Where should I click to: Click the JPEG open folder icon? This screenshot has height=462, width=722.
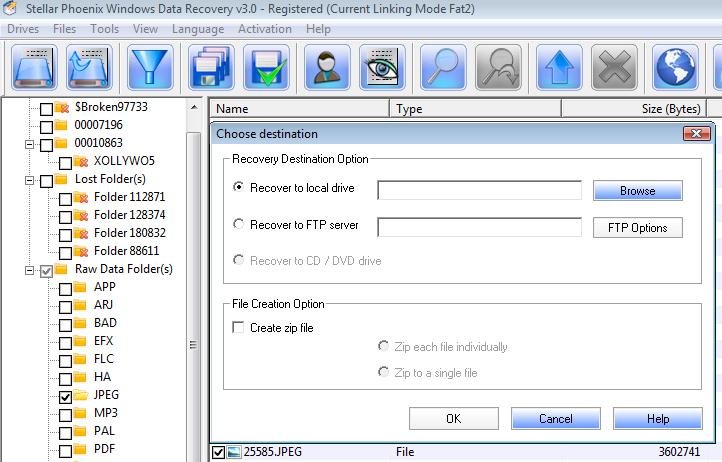(x=81, y=395)
